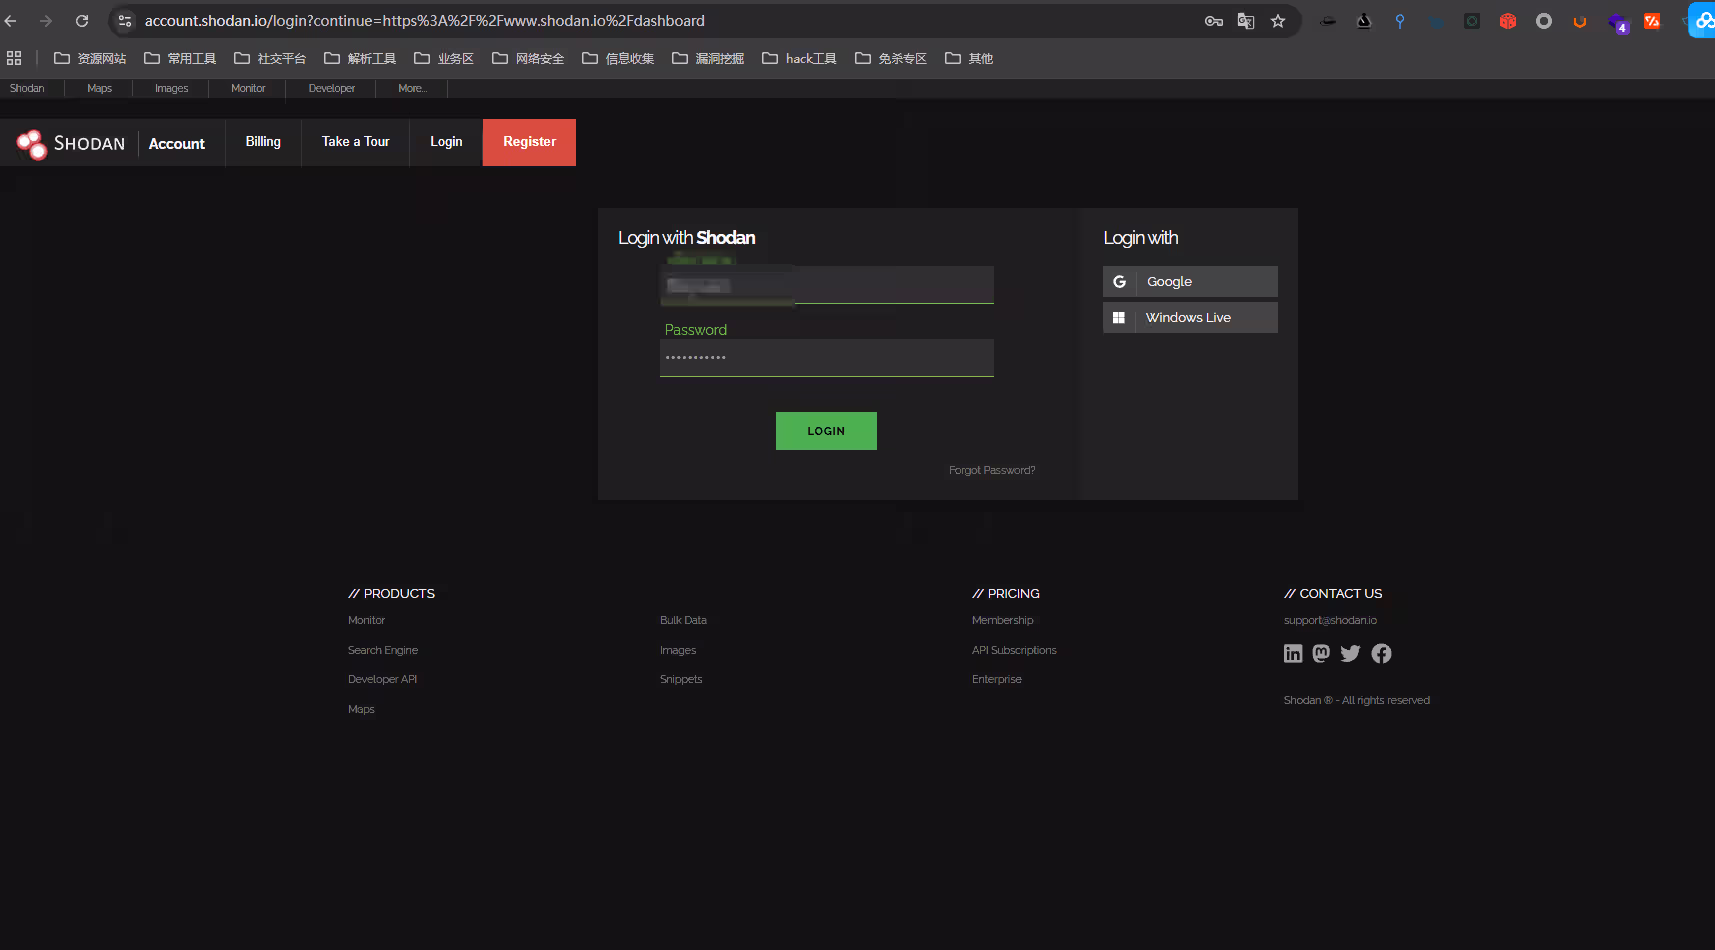Click inside the Password input field
The image size is (1715, 950).
pyautogui.click(x=825, y=357)
